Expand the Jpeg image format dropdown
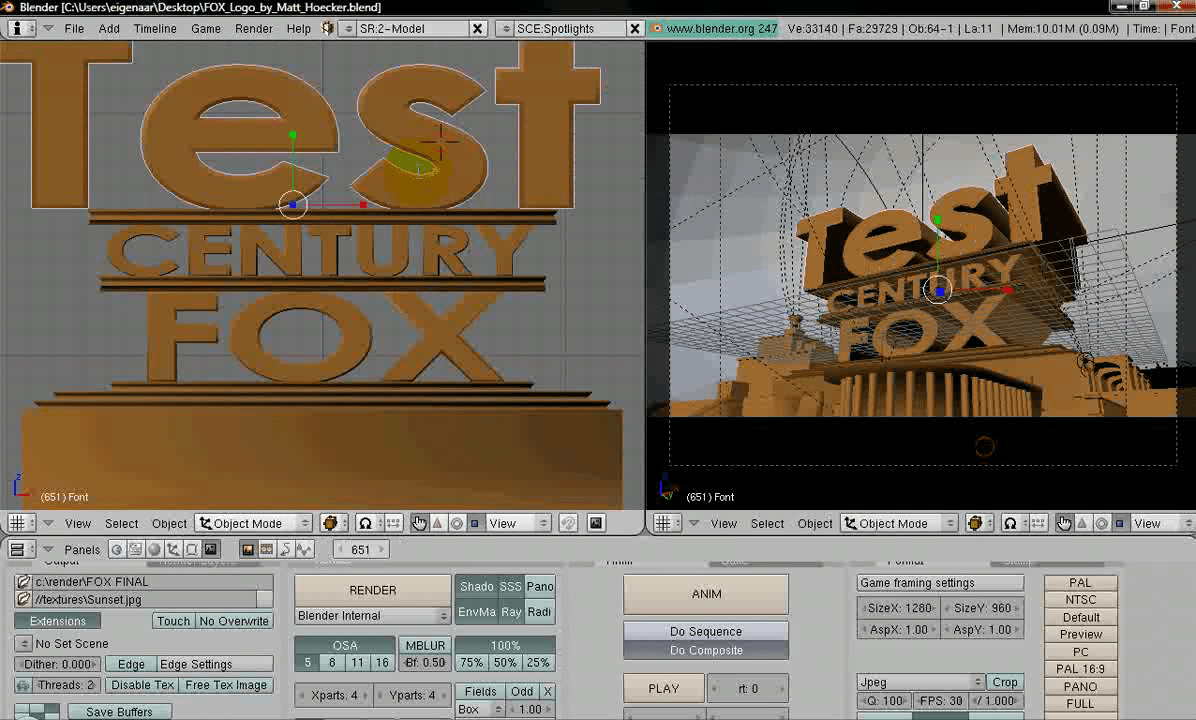 coord(920,682)
